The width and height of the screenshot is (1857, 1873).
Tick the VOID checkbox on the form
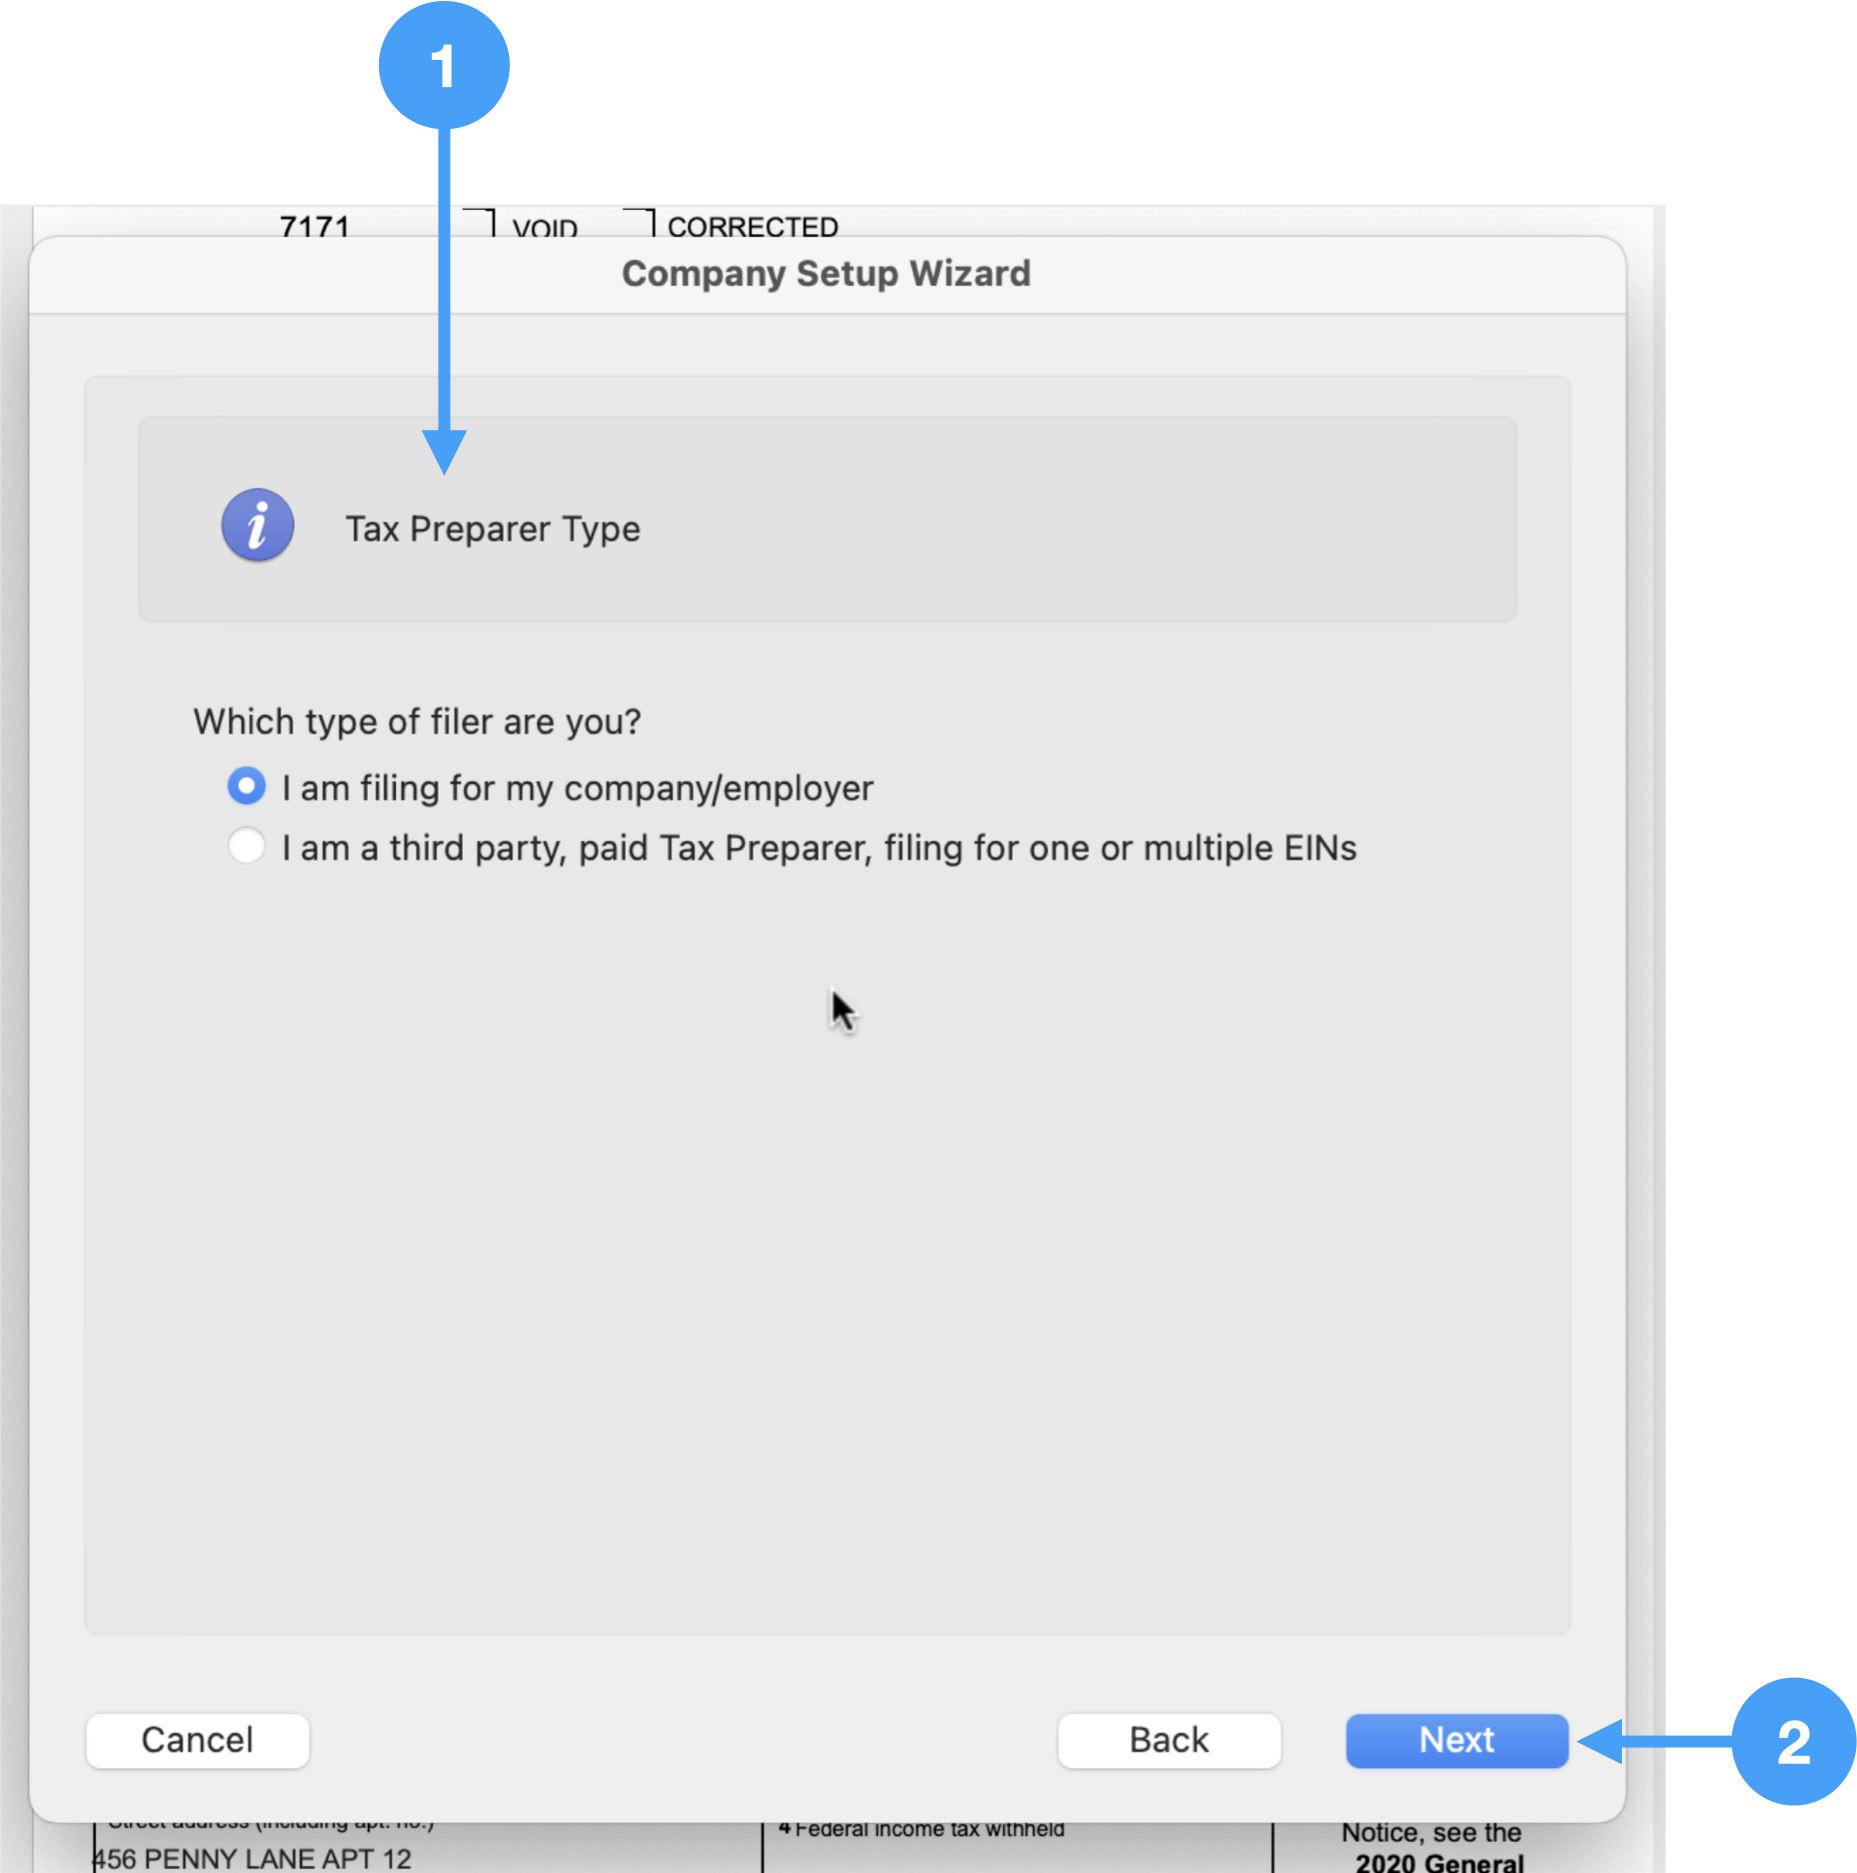pyautogui.click(x=480, y=222)
